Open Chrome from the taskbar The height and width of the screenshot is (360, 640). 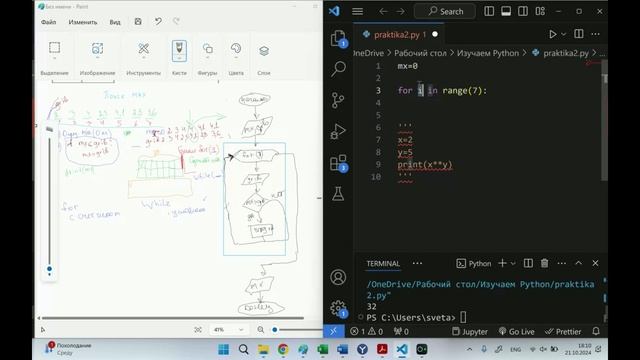tap(283, 349)
